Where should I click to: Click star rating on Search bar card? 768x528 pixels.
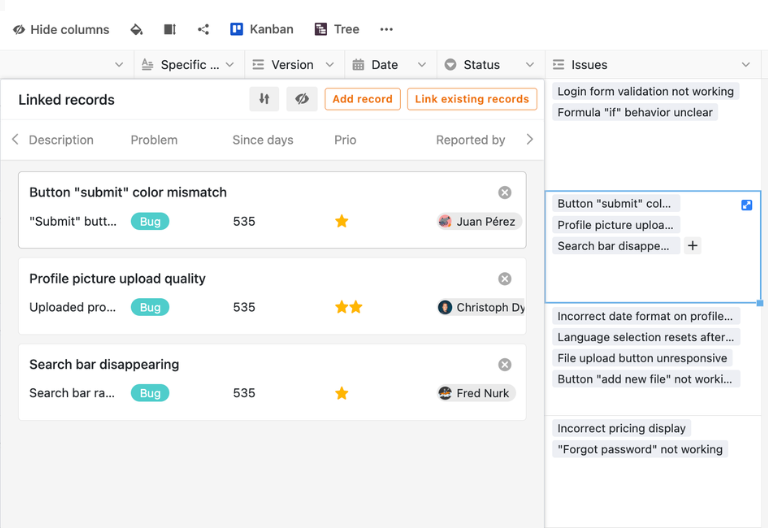pos(342,393)
